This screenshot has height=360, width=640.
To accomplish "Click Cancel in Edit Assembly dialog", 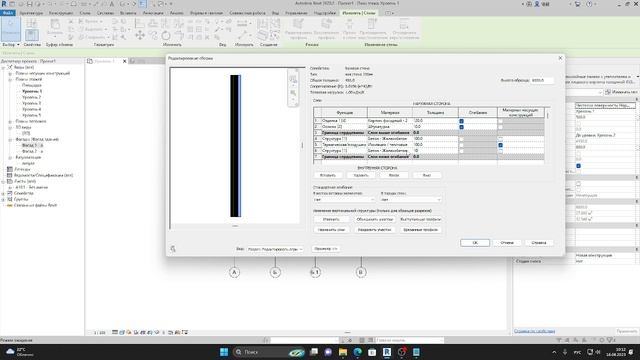I will point(507,242).
